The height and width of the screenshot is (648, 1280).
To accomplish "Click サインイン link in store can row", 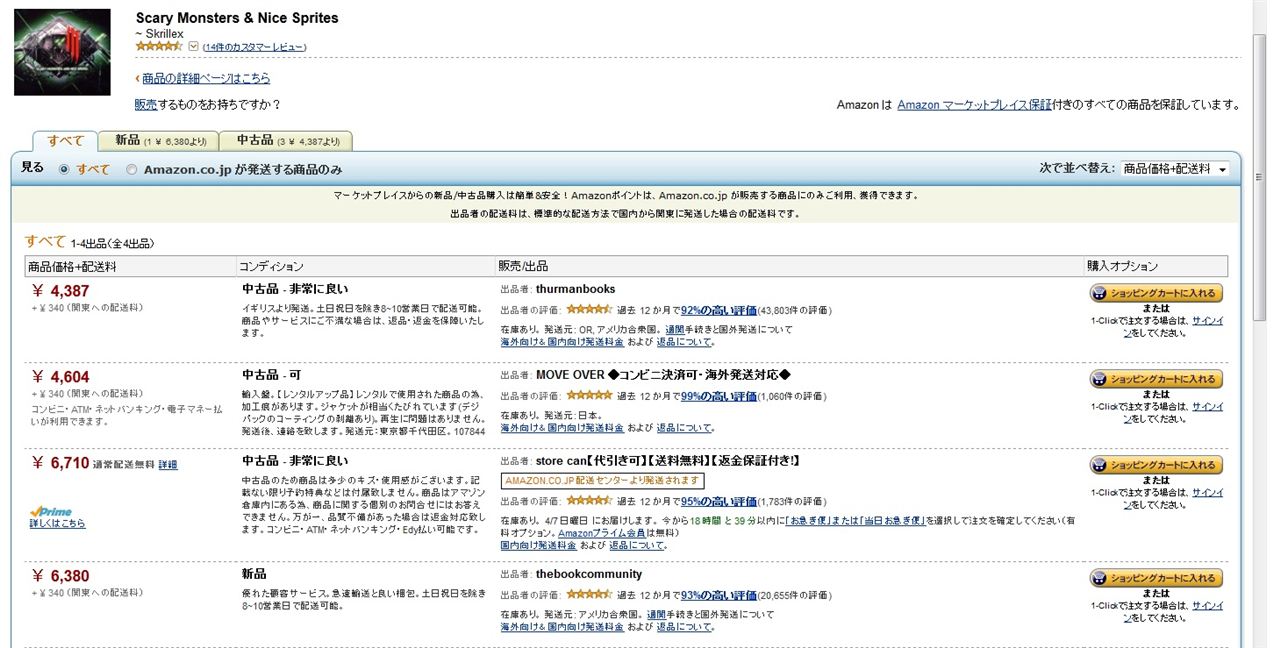I will click(x=1207, y=493).
